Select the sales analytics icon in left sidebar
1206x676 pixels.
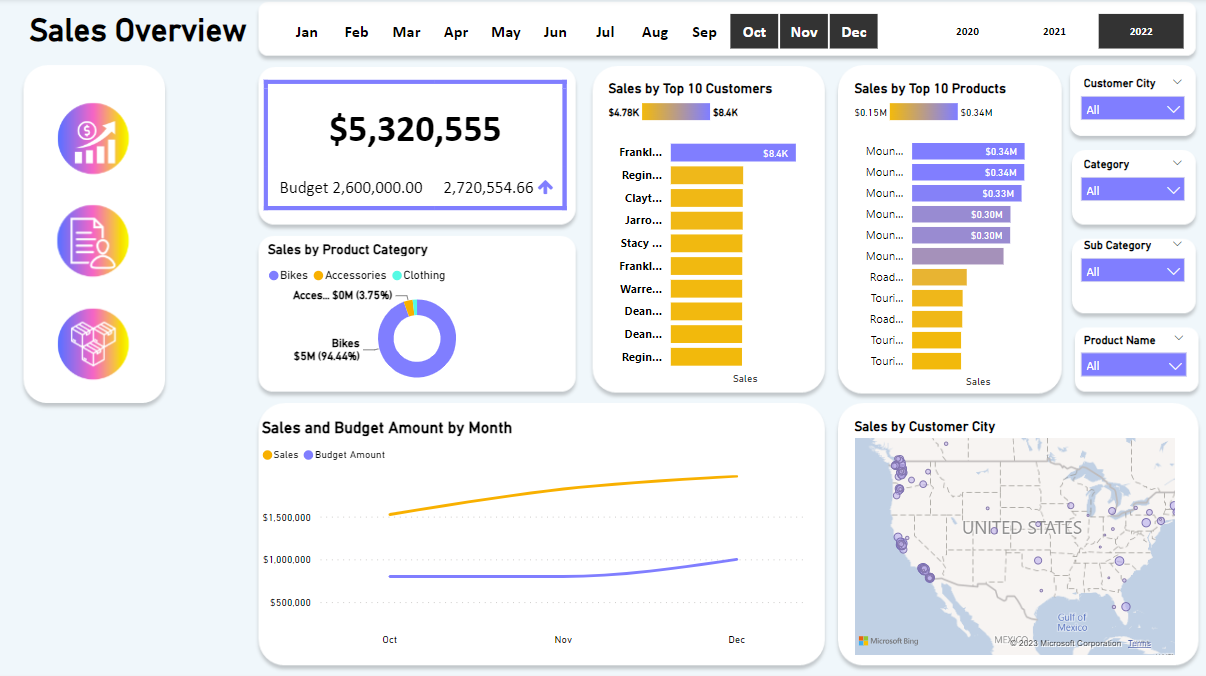click(x=93, y=138)
